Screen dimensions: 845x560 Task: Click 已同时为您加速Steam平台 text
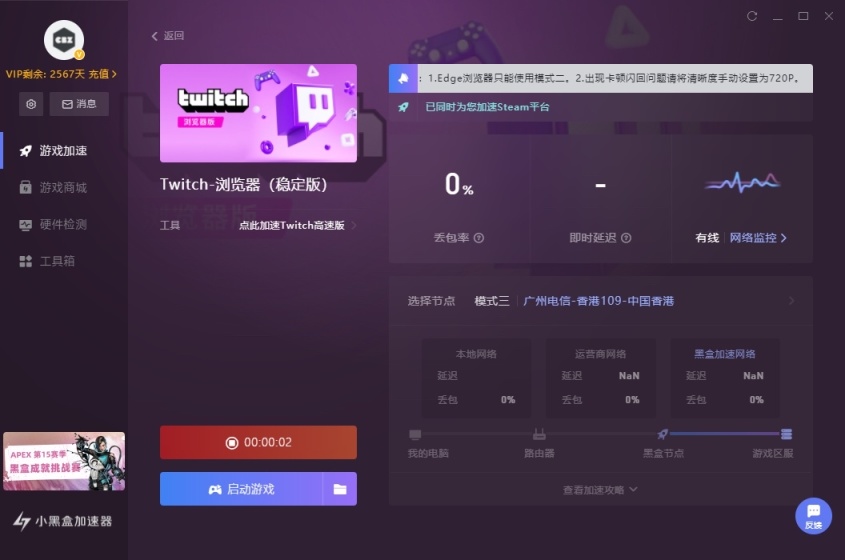coord(487,107)
